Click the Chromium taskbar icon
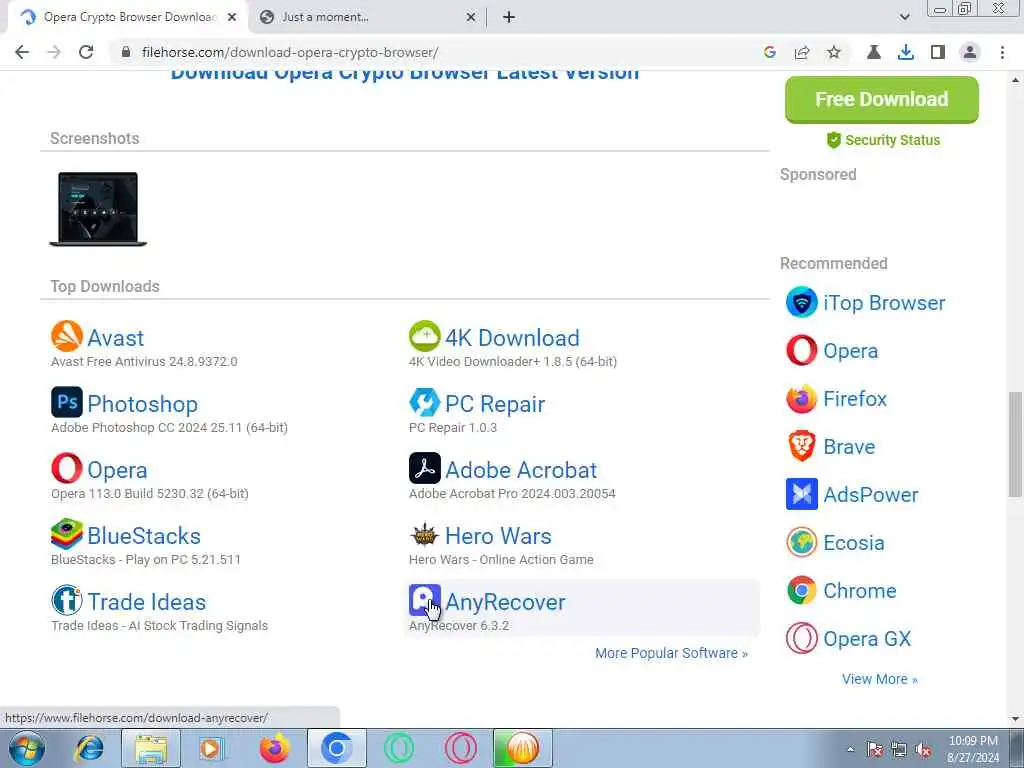The image size is (1024, 768). 336,748
